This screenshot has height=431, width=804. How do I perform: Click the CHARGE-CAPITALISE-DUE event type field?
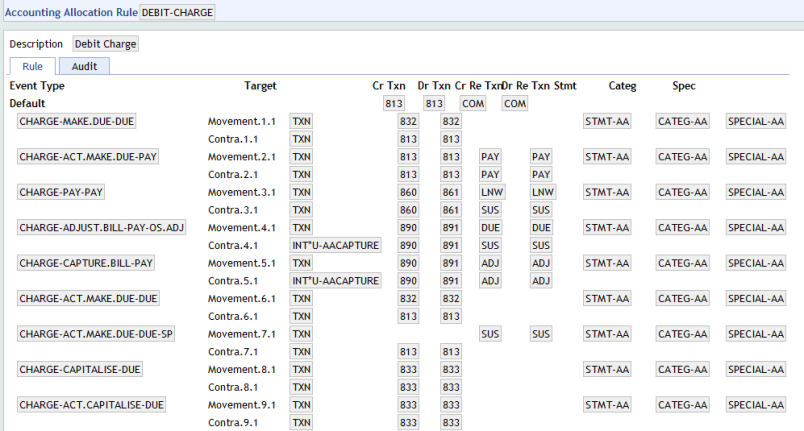tap(79, 369)
